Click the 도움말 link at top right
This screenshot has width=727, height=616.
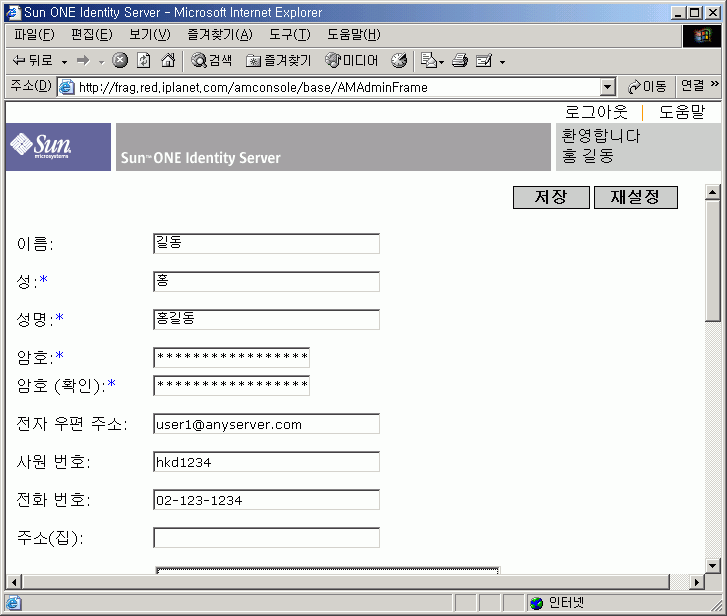[x=682, y=112]
